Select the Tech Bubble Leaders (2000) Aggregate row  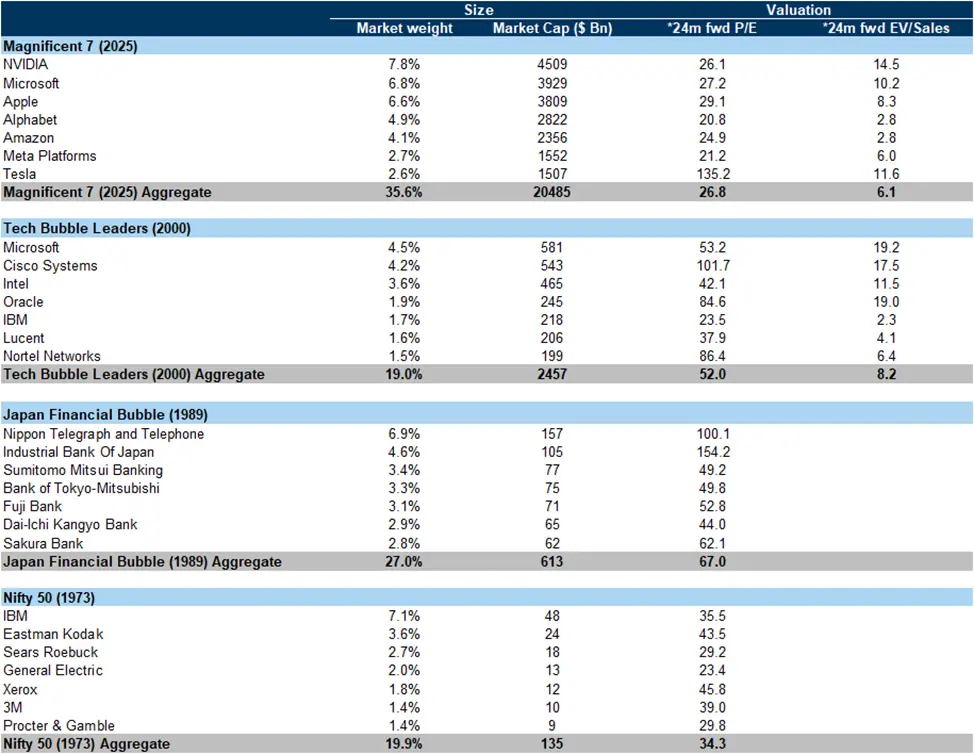(x=487, y=374)
